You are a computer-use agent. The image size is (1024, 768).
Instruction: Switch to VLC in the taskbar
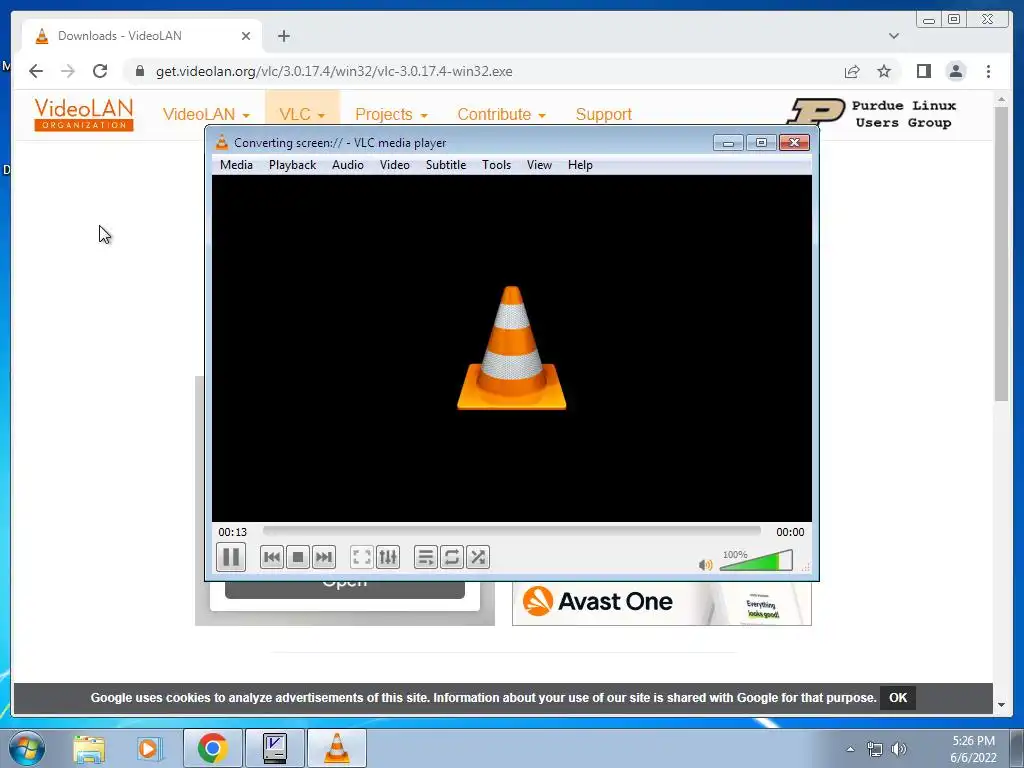point(336,748)
